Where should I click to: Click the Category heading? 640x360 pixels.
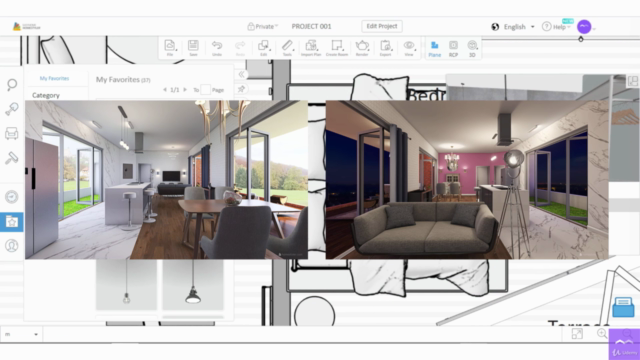coord(46,95)
